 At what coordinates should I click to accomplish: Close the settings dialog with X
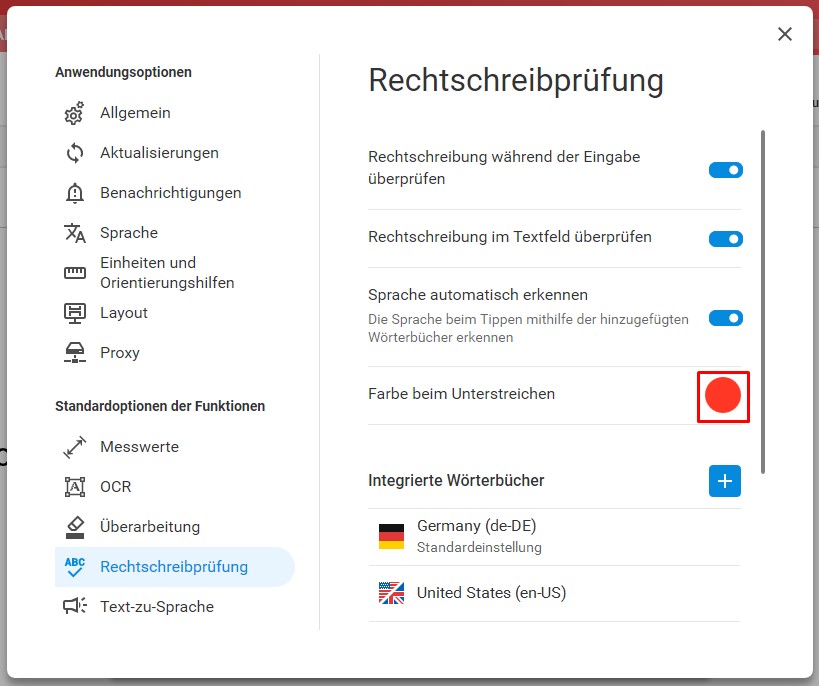785,34
